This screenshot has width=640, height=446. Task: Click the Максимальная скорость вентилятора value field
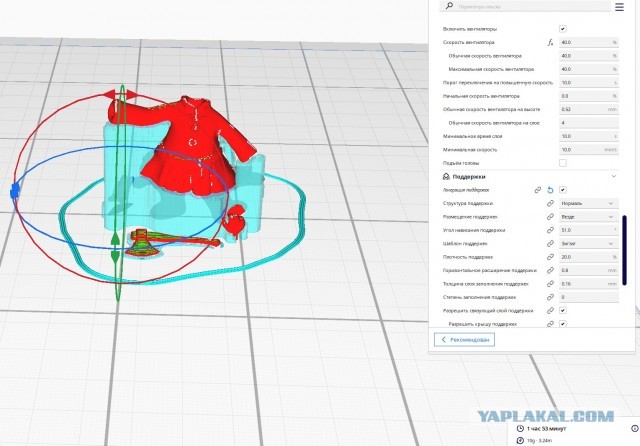coord(589,69)
